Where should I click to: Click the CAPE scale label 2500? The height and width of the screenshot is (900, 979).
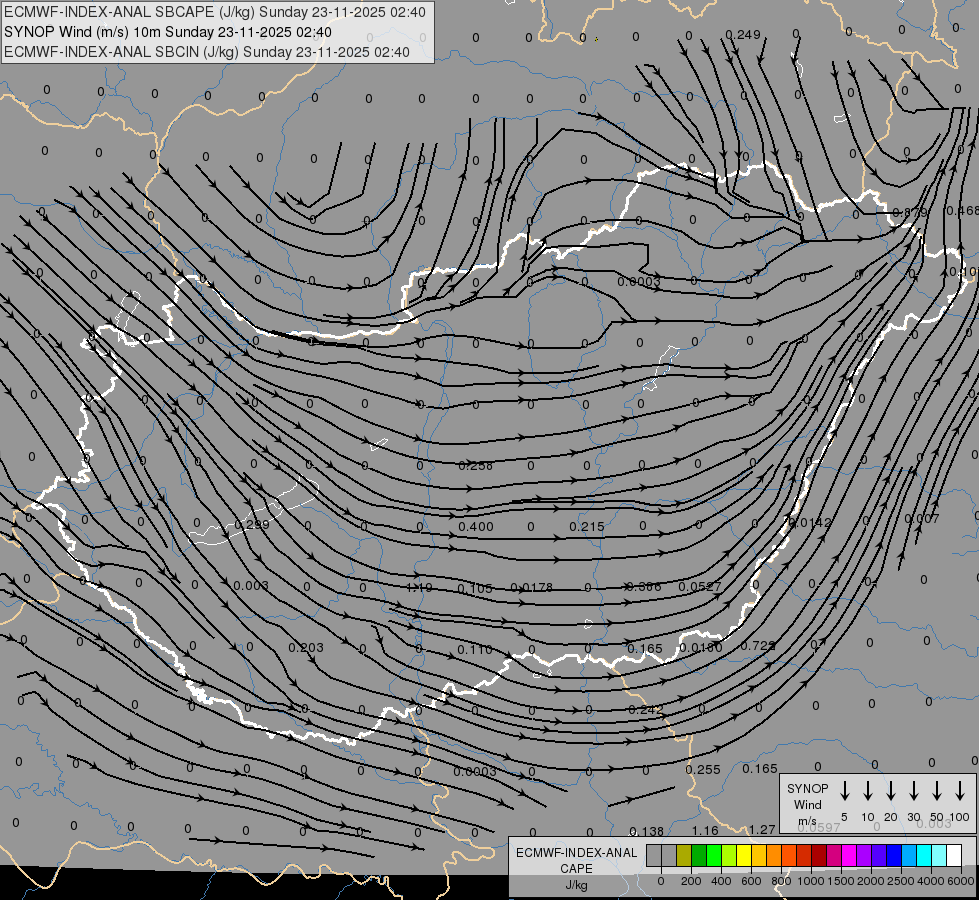pyautogui.click(x=900, y=881)
